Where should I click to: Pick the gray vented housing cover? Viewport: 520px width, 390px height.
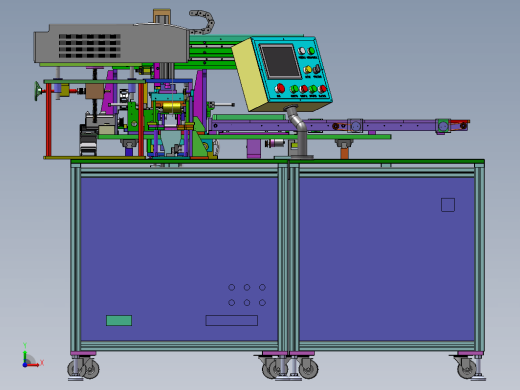click(112, 44)
